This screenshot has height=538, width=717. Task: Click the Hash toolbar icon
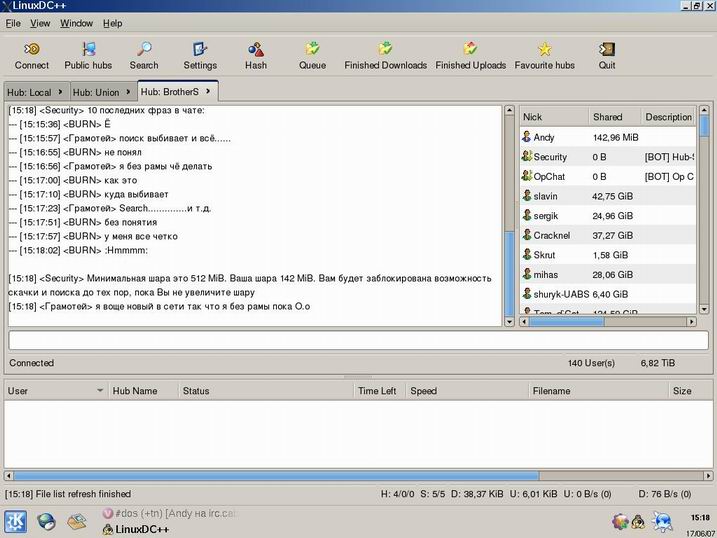(x=256, y=49)
